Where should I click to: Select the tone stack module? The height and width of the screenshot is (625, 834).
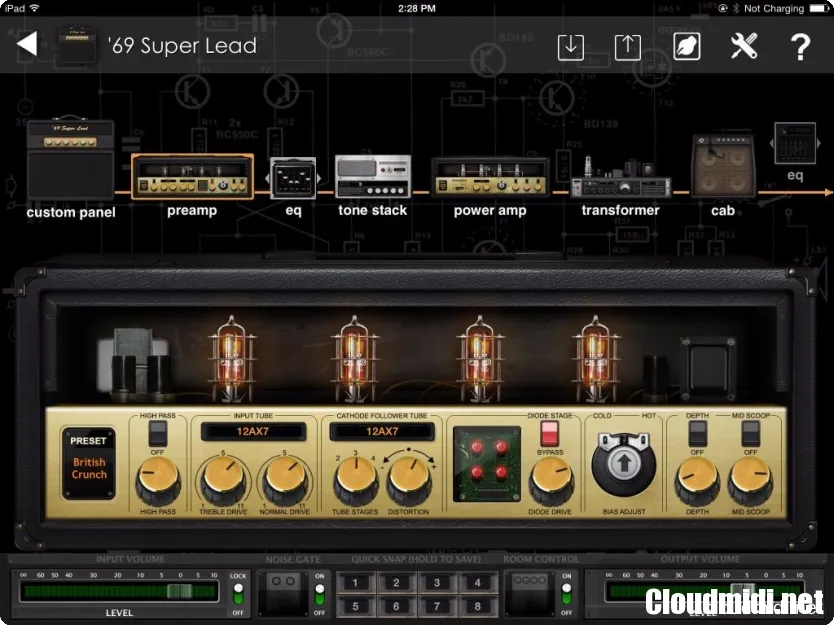point(372,177)
